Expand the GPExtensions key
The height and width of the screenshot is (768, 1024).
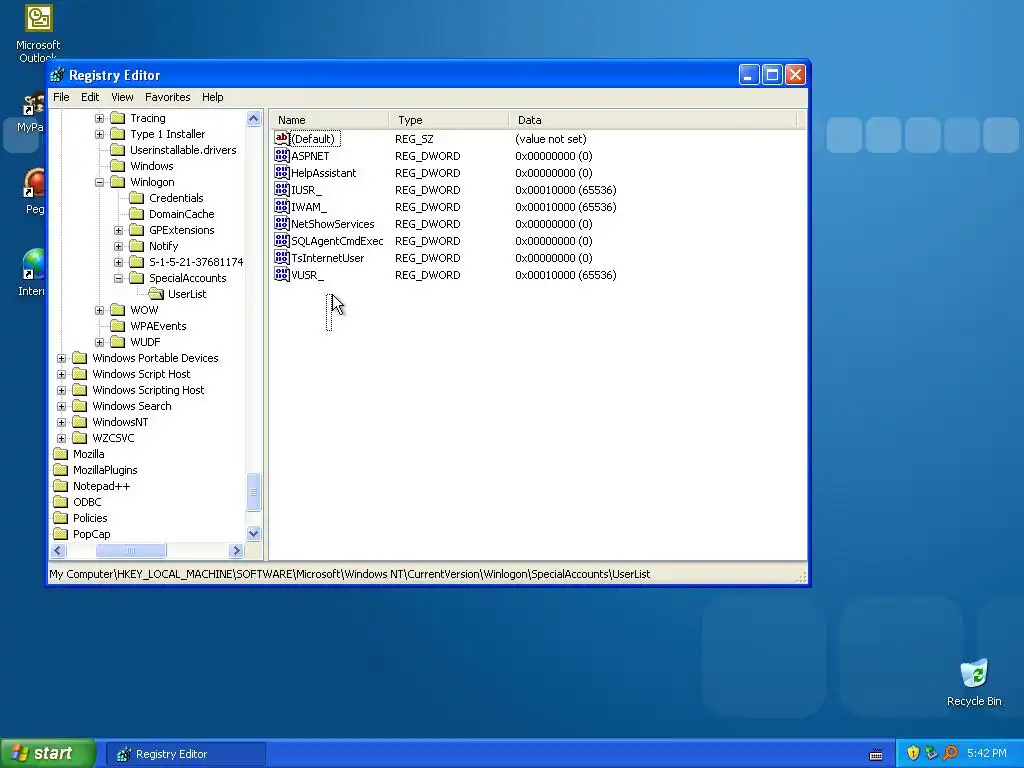[x=118, y=231]
